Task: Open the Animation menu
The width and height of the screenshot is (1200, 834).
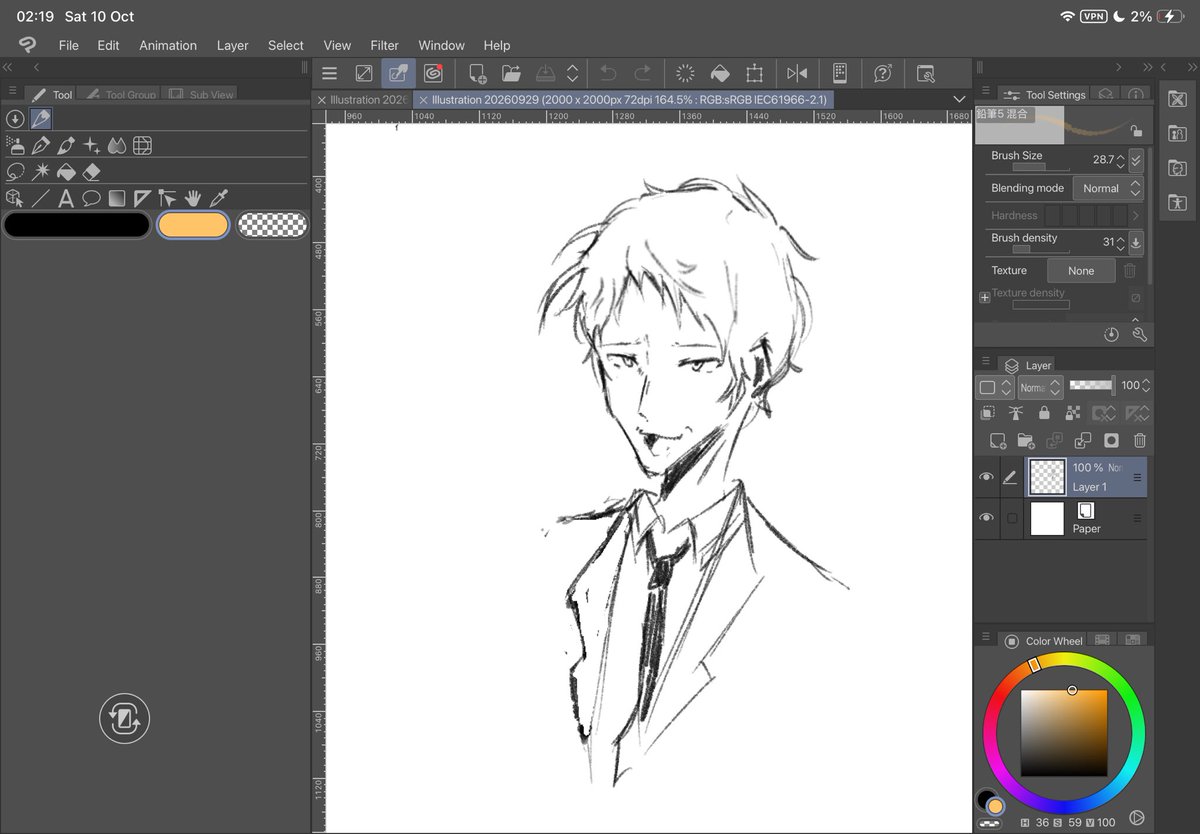Action: (x=168, y=45)
